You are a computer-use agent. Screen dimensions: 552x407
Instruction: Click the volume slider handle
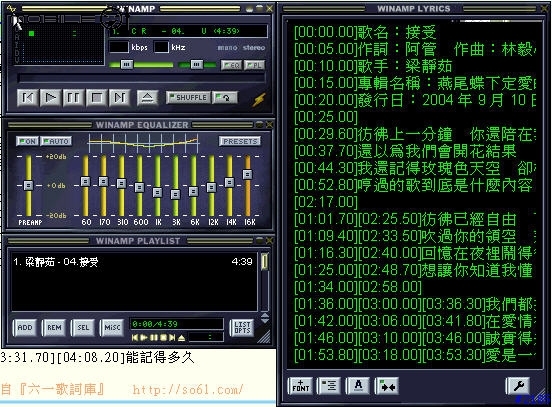127,64
